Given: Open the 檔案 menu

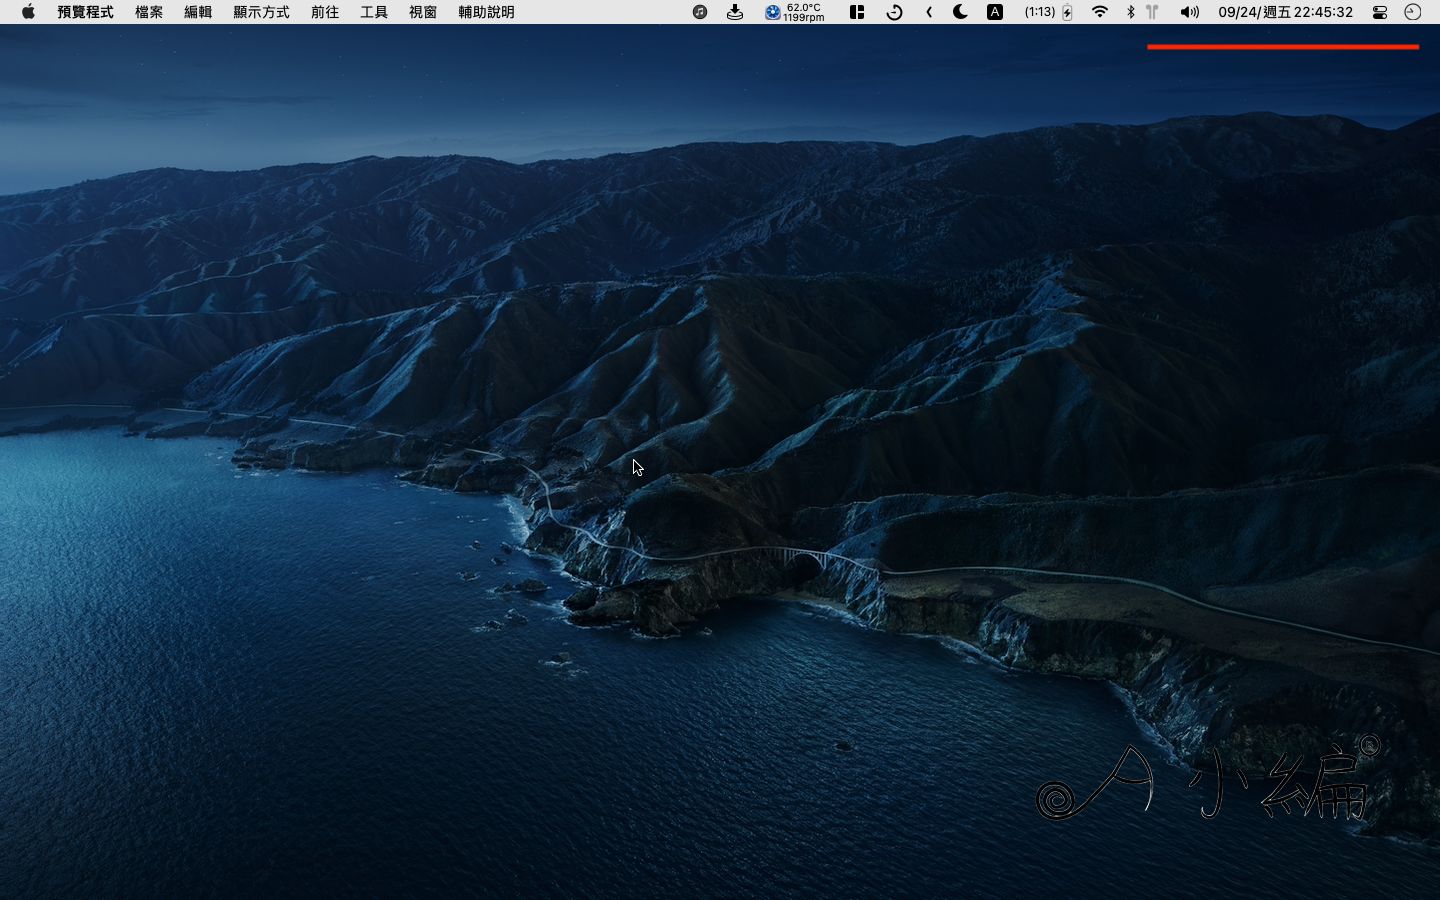Looking at the screenshot, I should click(x=149, y=12).
